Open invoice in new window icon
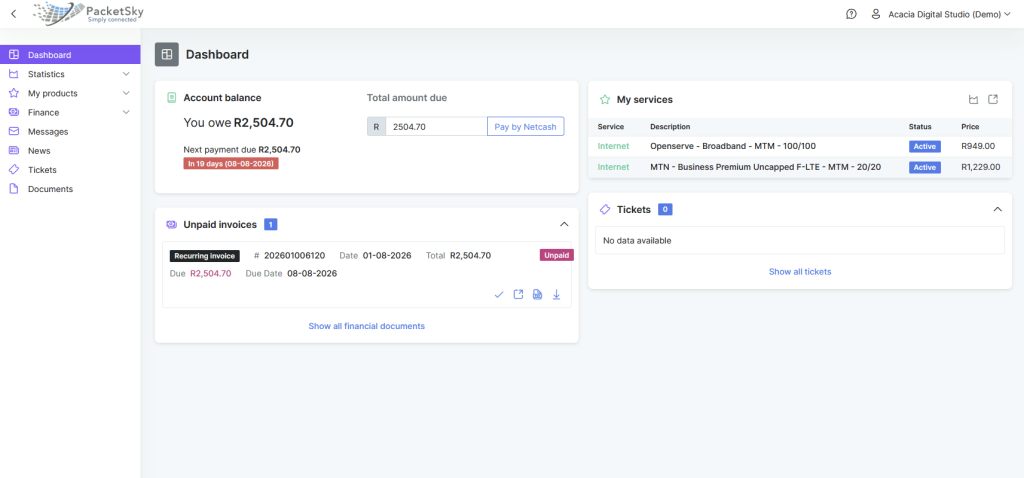This screenshot has height=478, width=1024. (x=518, y=295)
